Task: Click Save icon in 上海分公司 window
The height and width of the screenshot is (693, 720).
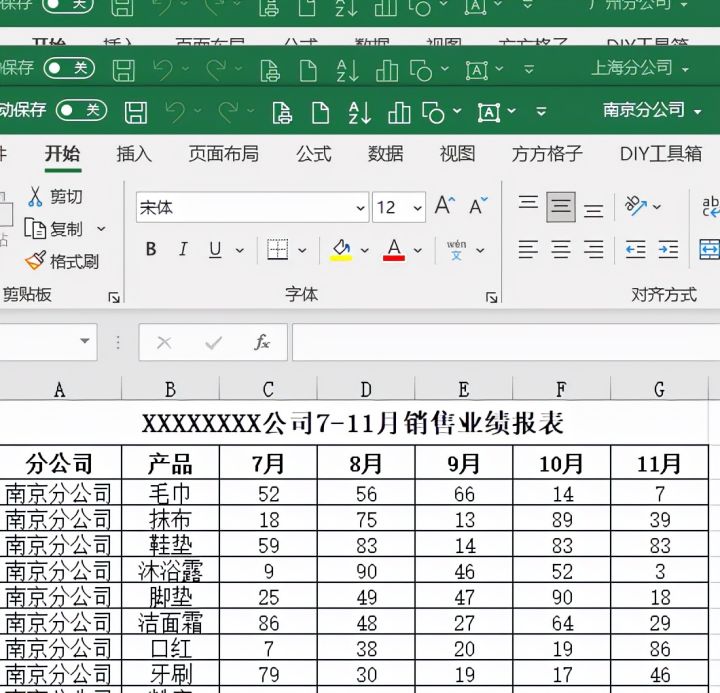Action: (x=124, y=71)
